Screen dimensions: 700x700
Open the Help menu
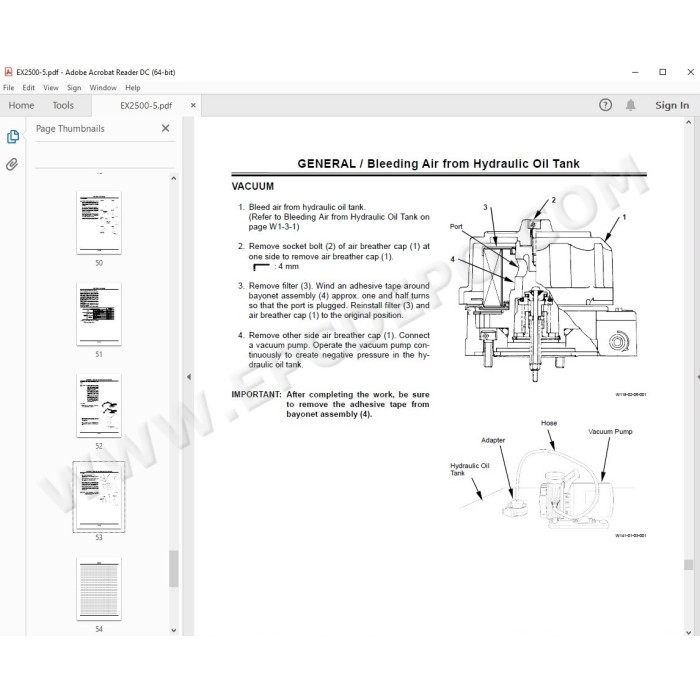coord(133,88)
